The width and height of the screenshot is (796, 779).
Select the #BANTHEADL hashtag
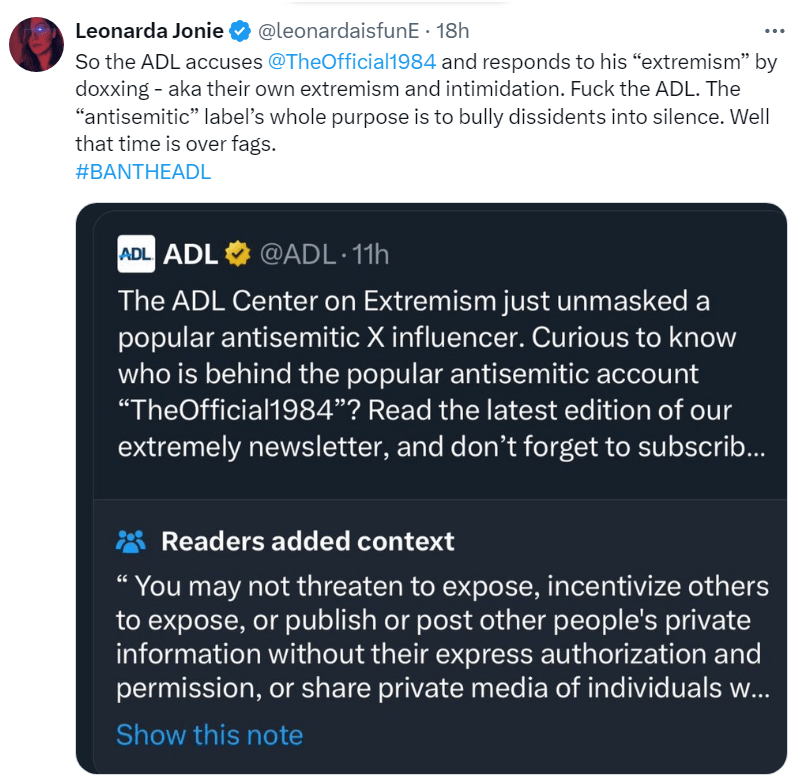tap(143, 171)
